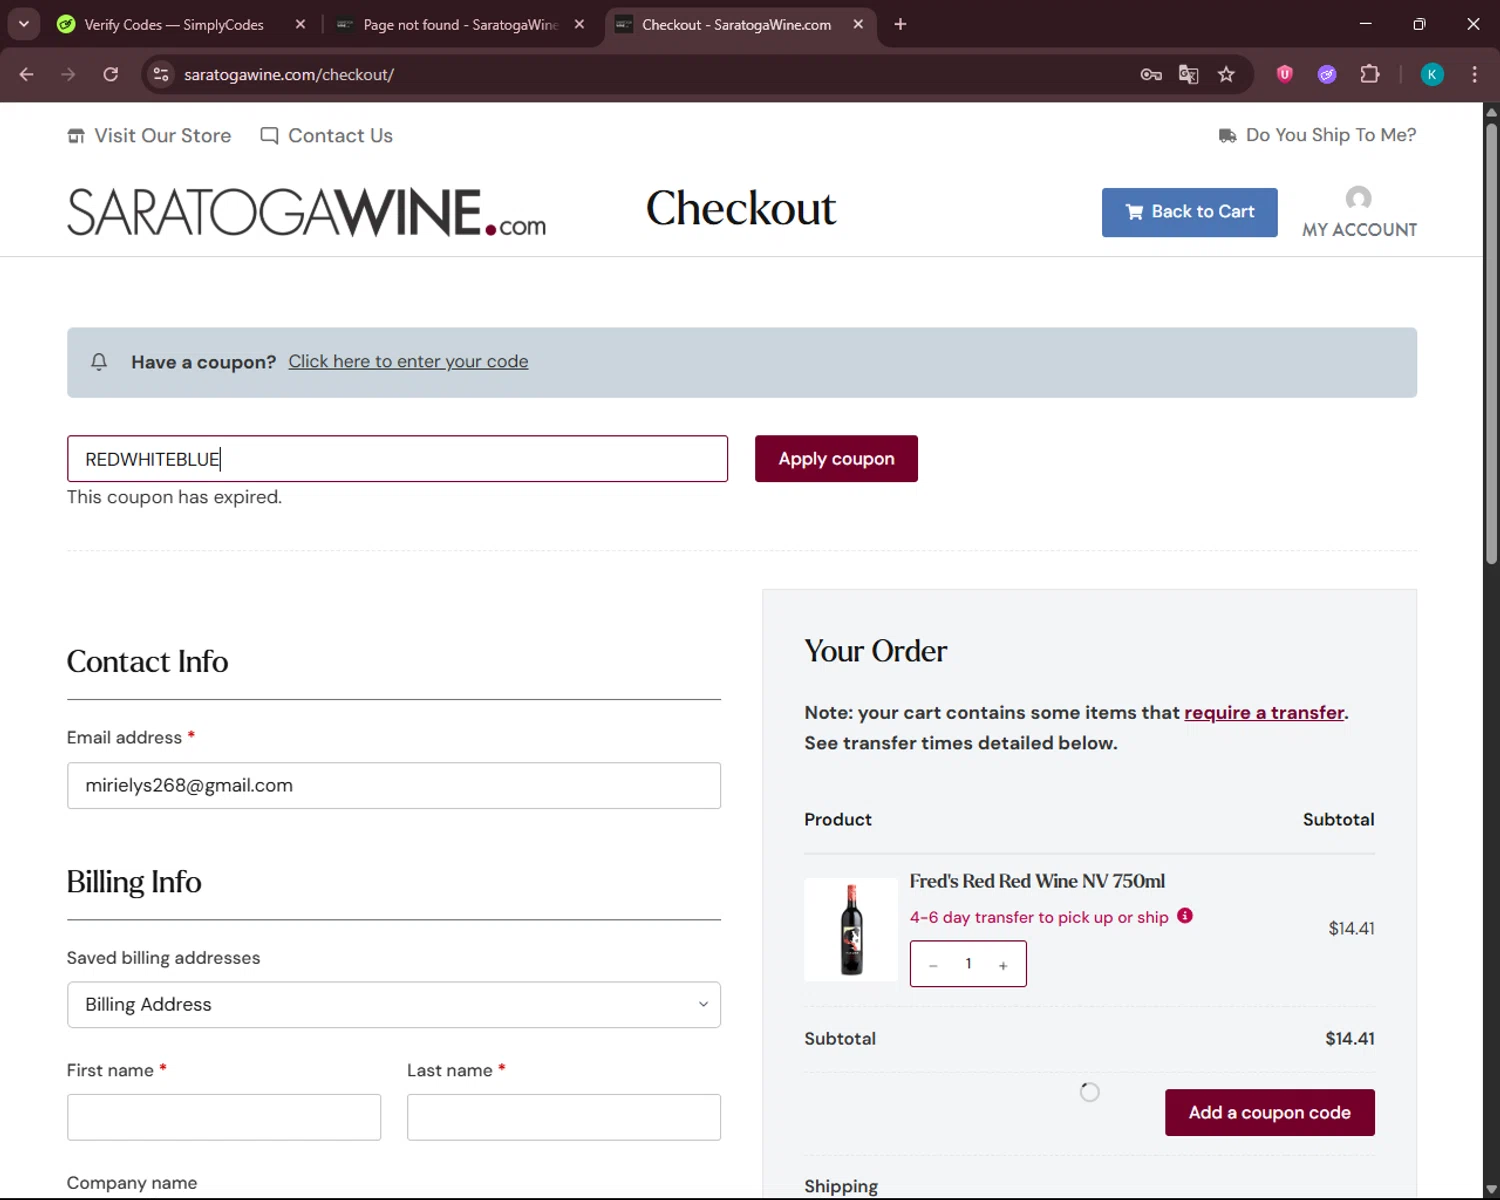The image size is (1500, 1200).
Task: Click the product price $14.41 in item row
Action: point(1351,929)
